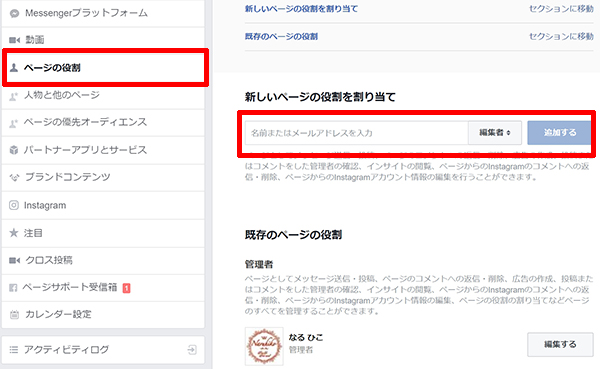
Task: Open the クロス投稿 settings entry
Action: click(x=103, y=260)
